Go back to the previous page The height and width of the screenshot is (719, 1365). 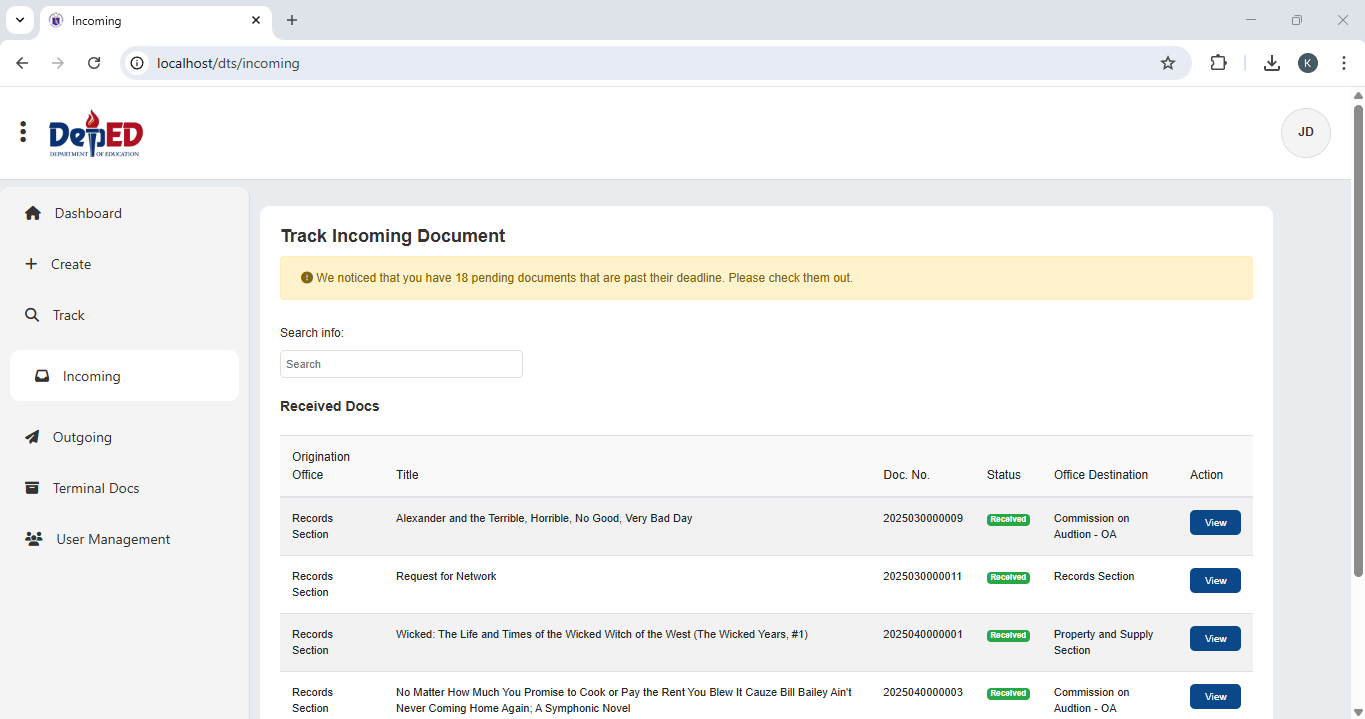point(22,63)
